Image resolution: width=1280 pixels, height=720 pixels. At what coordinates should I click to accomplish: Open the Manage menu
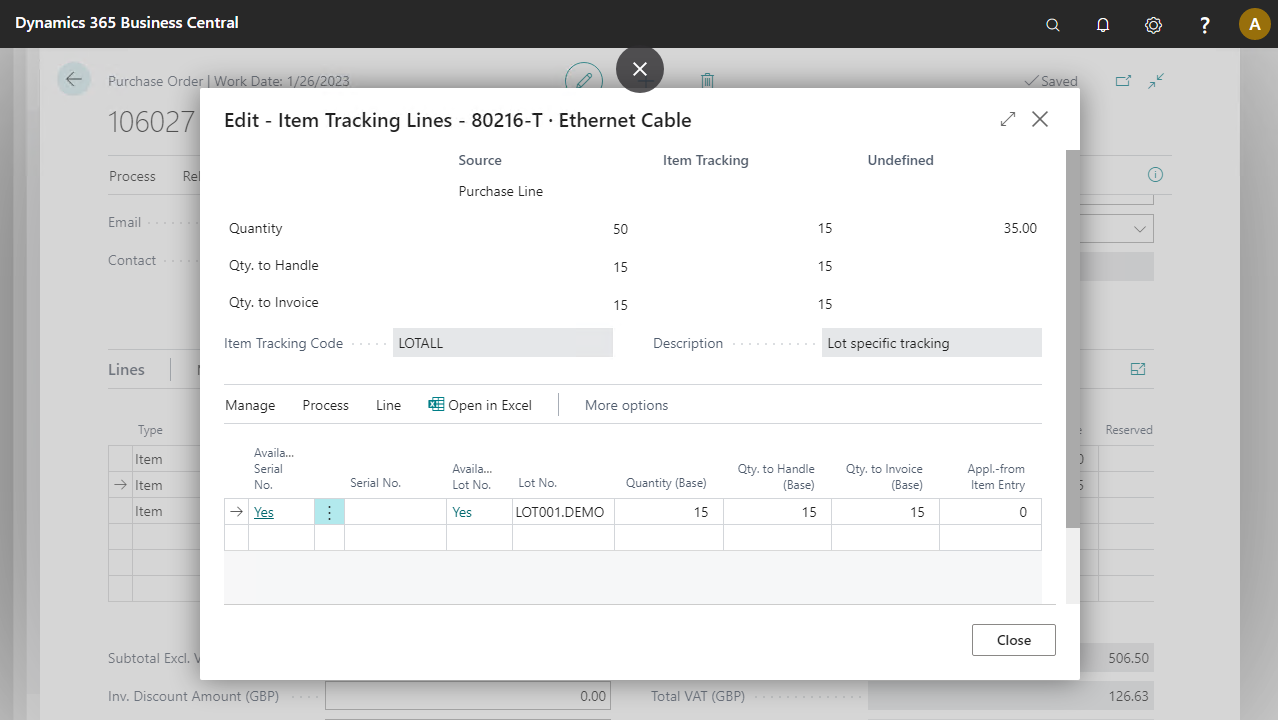point(250,405)
